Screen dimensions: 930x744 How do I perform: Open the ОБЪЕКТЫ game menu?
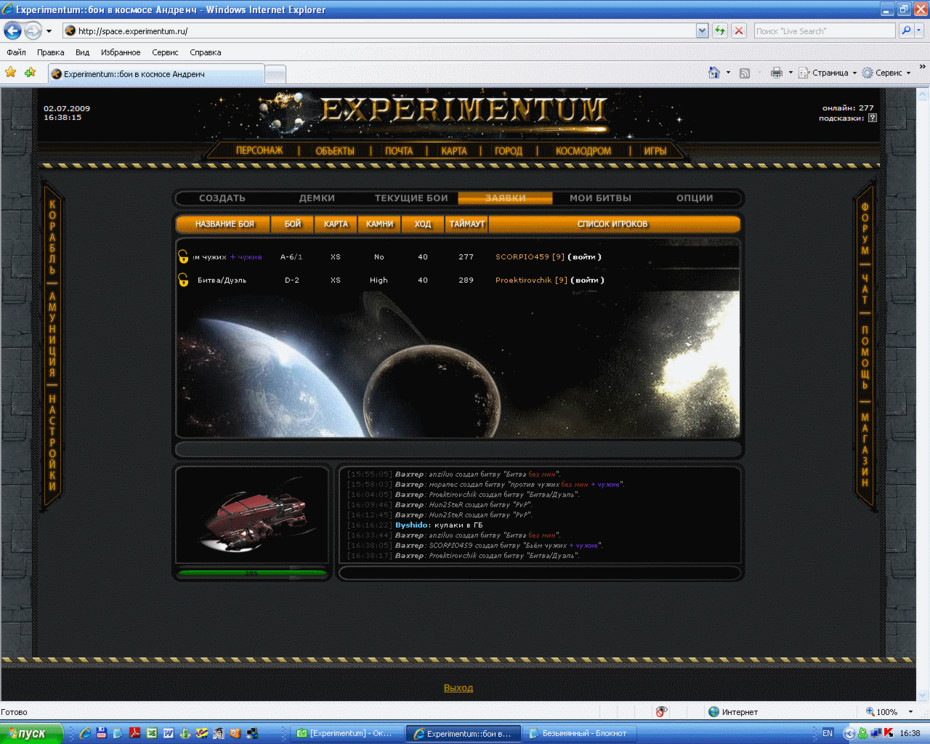pyautogui.click(x=335, y=151)
